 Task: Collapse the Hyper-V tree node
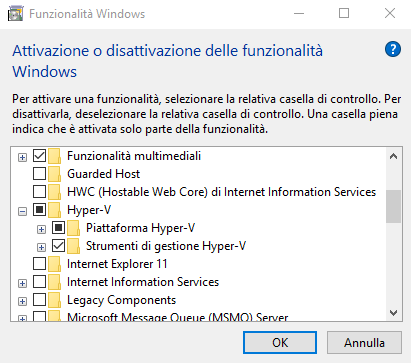point(22,211)
